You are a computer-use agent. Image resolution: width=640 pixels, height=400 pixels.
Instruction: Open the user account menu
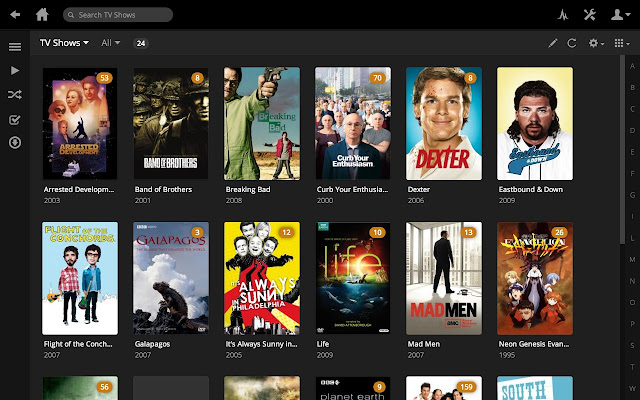click(619, 15)
